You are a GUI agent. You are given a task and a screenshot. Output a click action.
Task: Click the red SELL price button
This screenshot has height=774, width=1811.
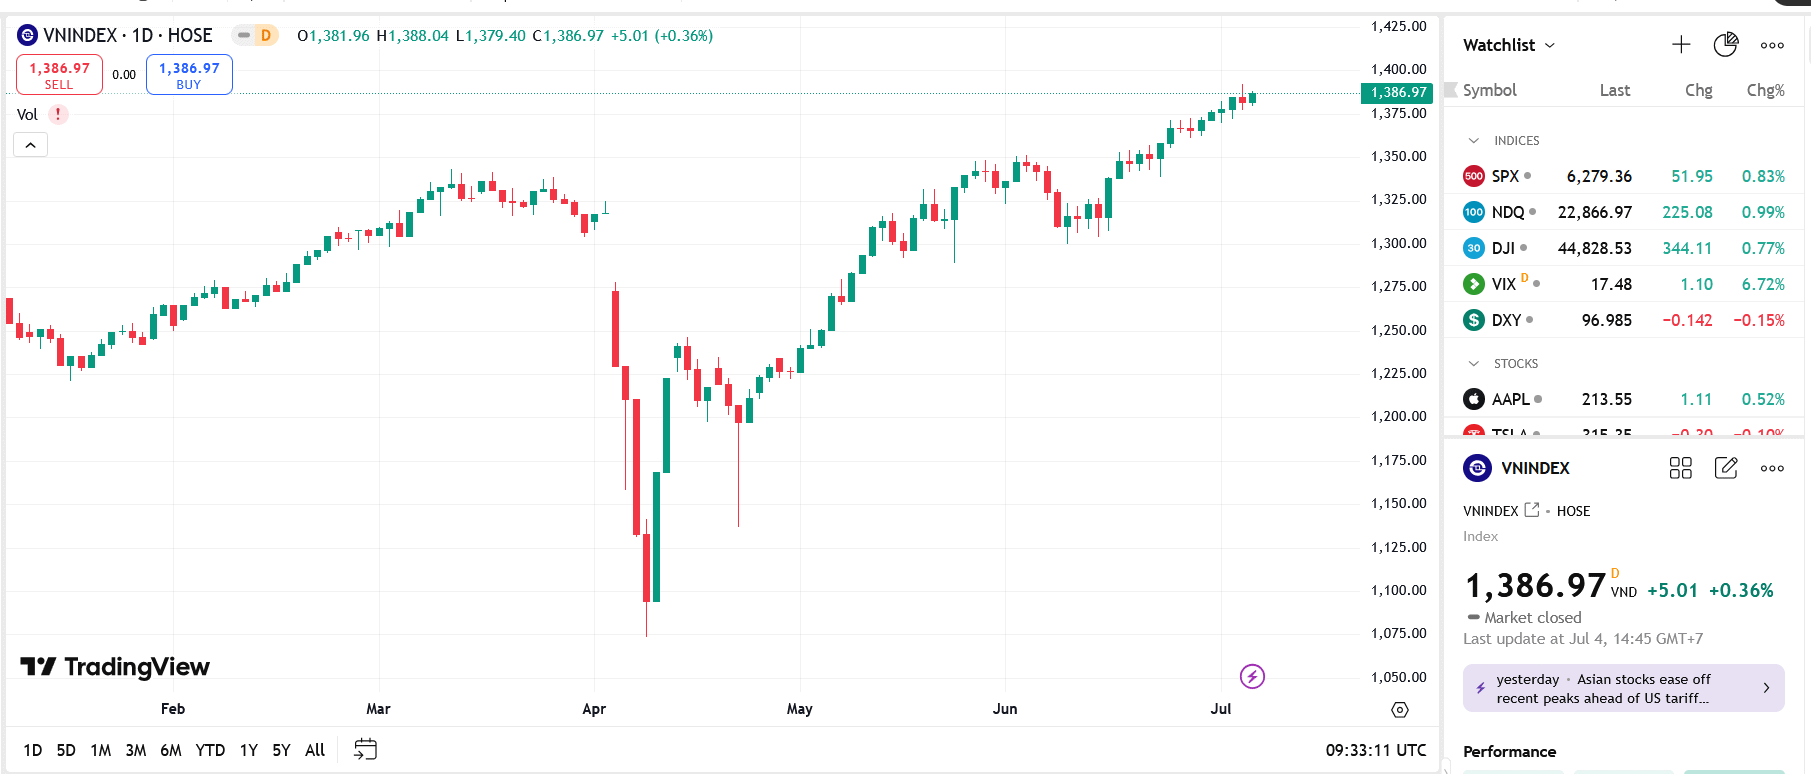tap(59, 75)
